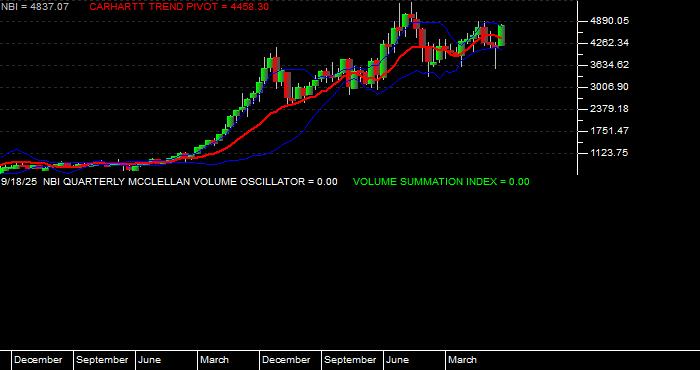Click the NBI = 4837.07 readout
This screenshot has width=700, height=370.
click(34, 7)
